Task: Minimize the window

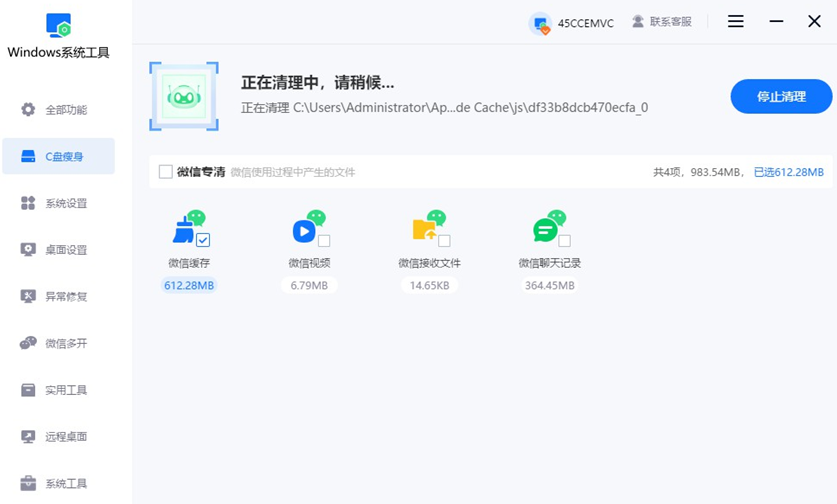Action: point(776,21)
